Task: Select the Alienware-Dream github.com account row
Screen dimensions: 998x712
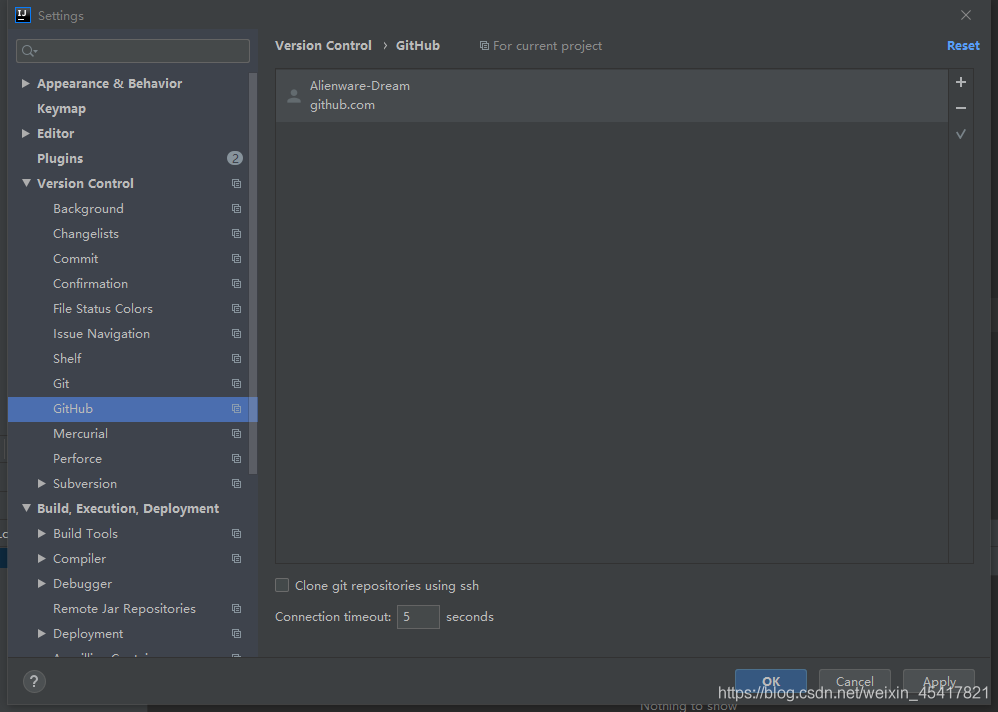Action: tap(612, 95)
